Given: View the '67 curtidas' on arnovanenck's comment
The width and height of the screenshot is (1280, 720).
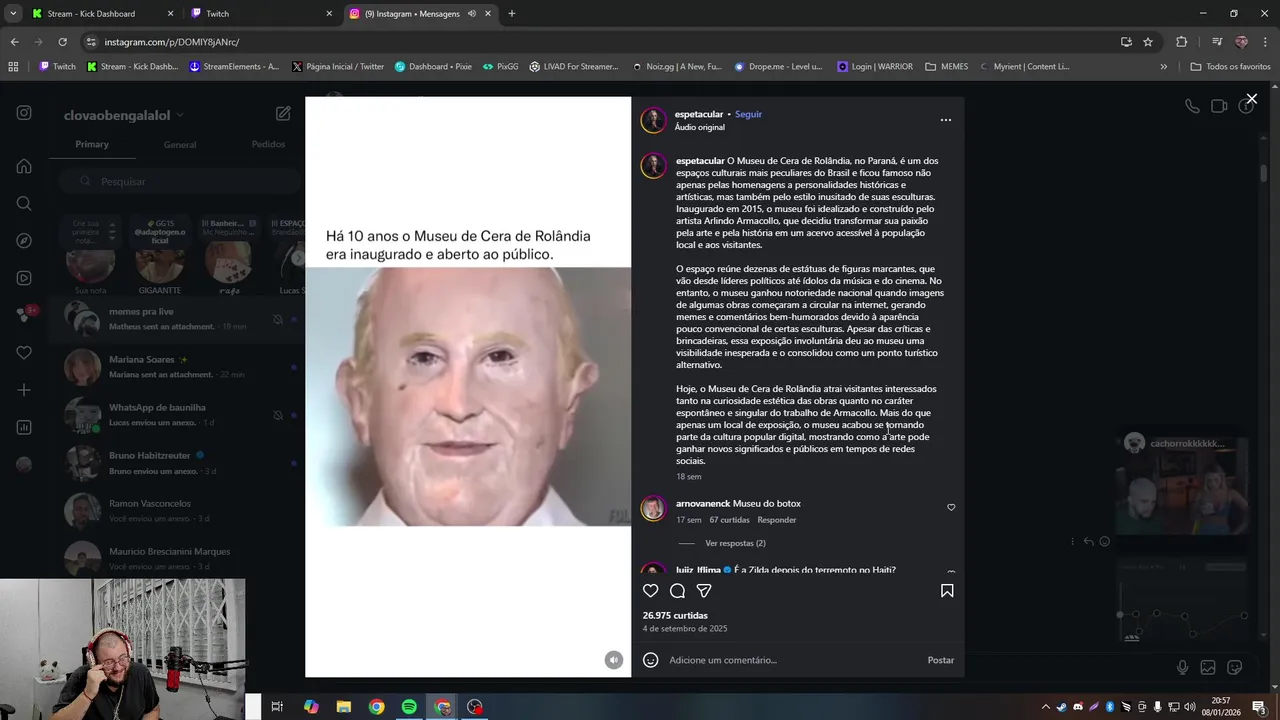Looking at the screenshot, I should coord(729,520).
